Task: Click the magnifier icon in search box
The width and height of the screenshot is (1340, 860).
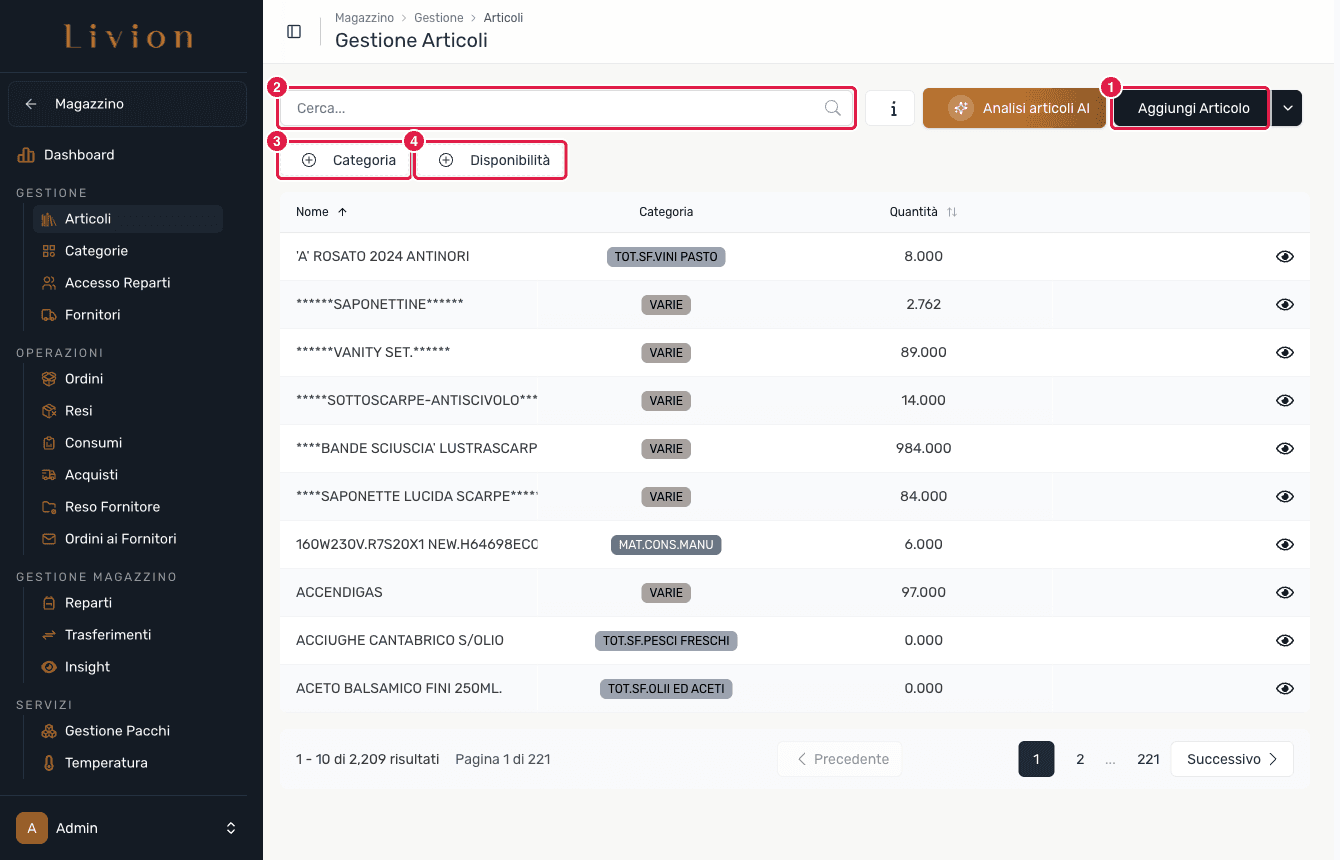Action: [x=832, y=108]
